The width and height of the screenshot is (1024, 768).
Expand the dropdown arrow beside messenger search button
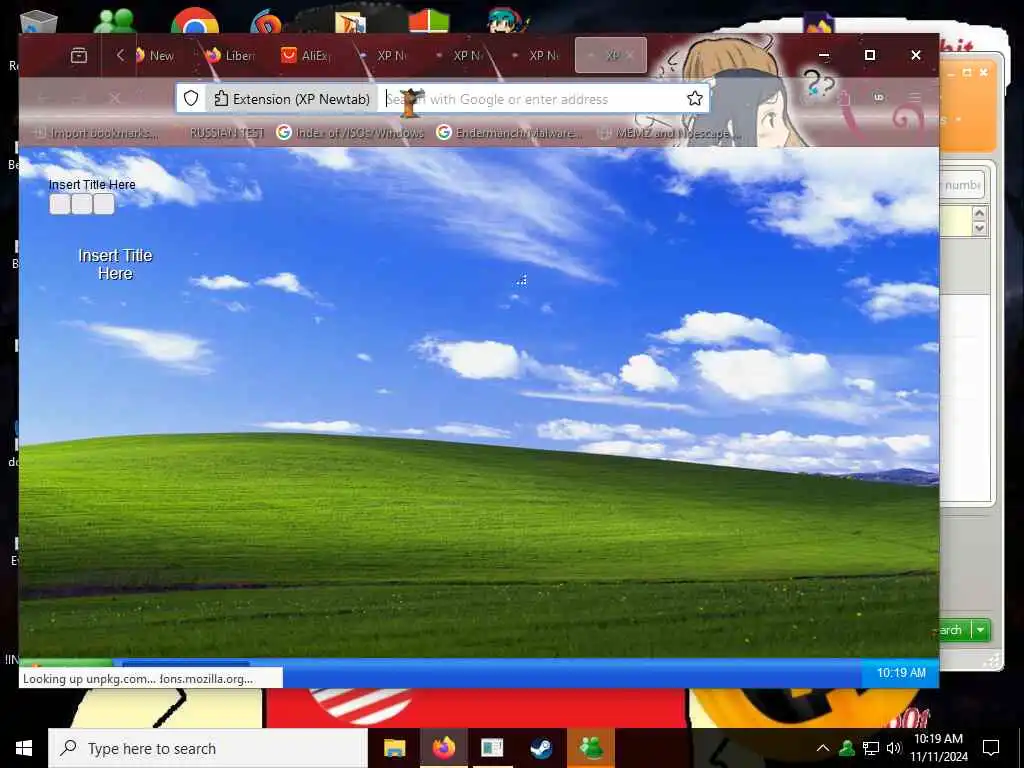tap(981, 630)
